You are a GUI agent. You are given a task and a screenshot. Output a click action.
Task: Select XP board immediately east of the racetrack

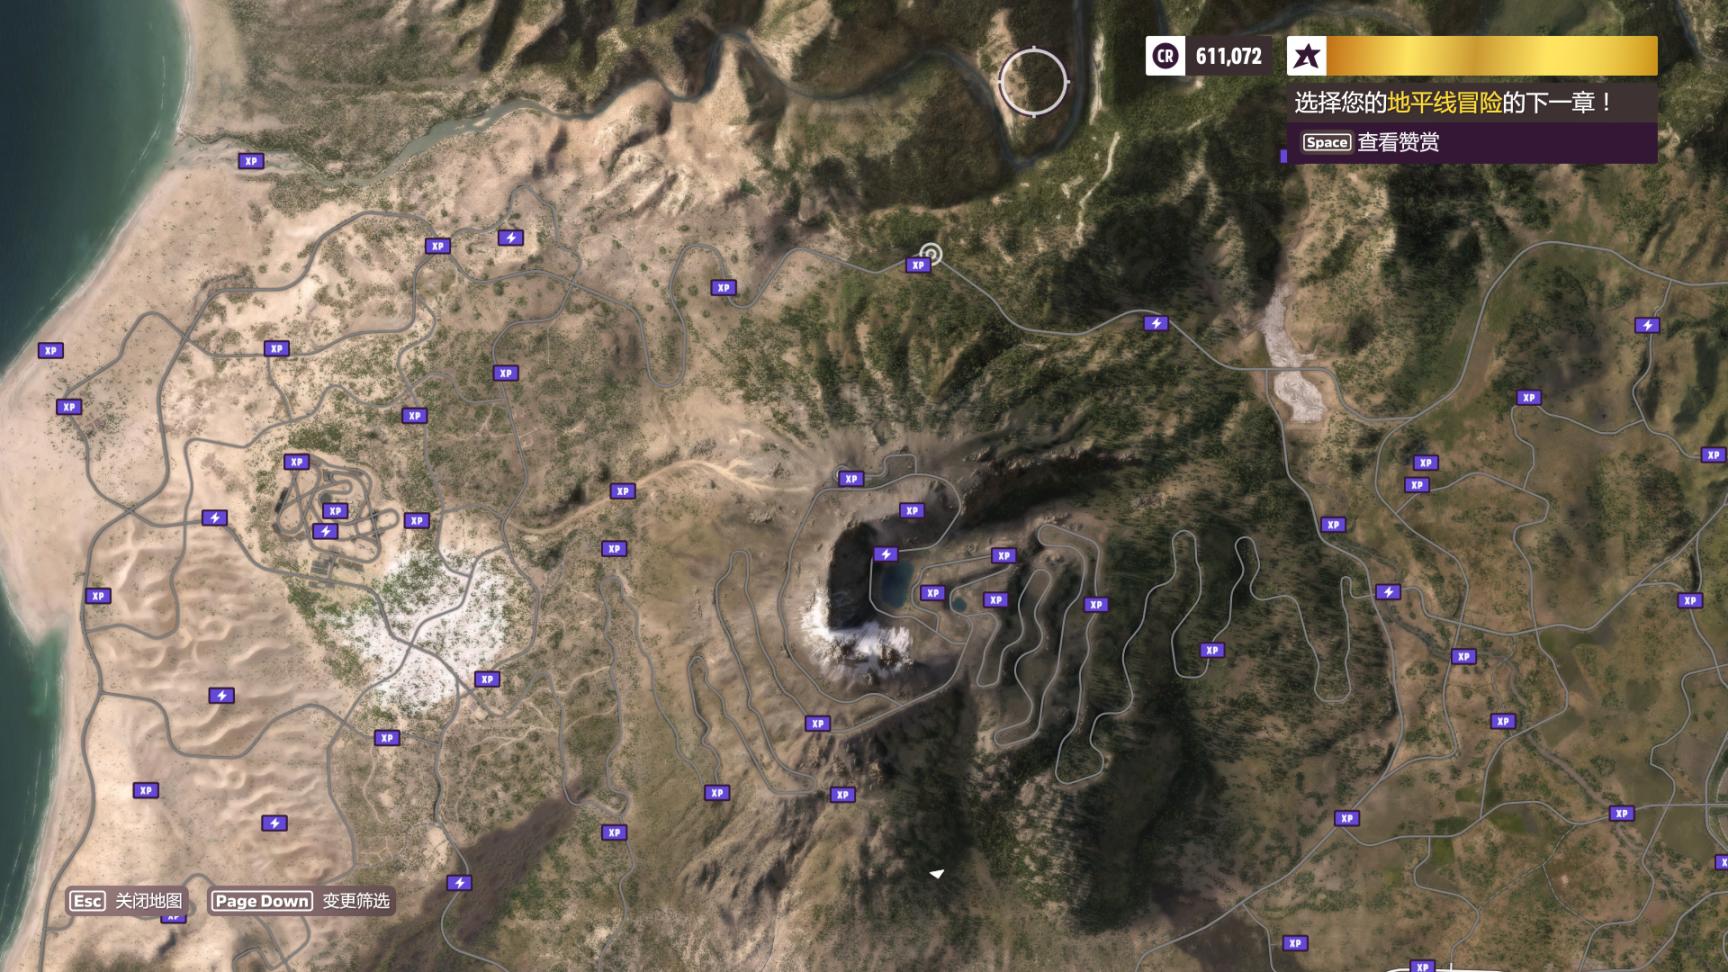(x=416, y=521)
